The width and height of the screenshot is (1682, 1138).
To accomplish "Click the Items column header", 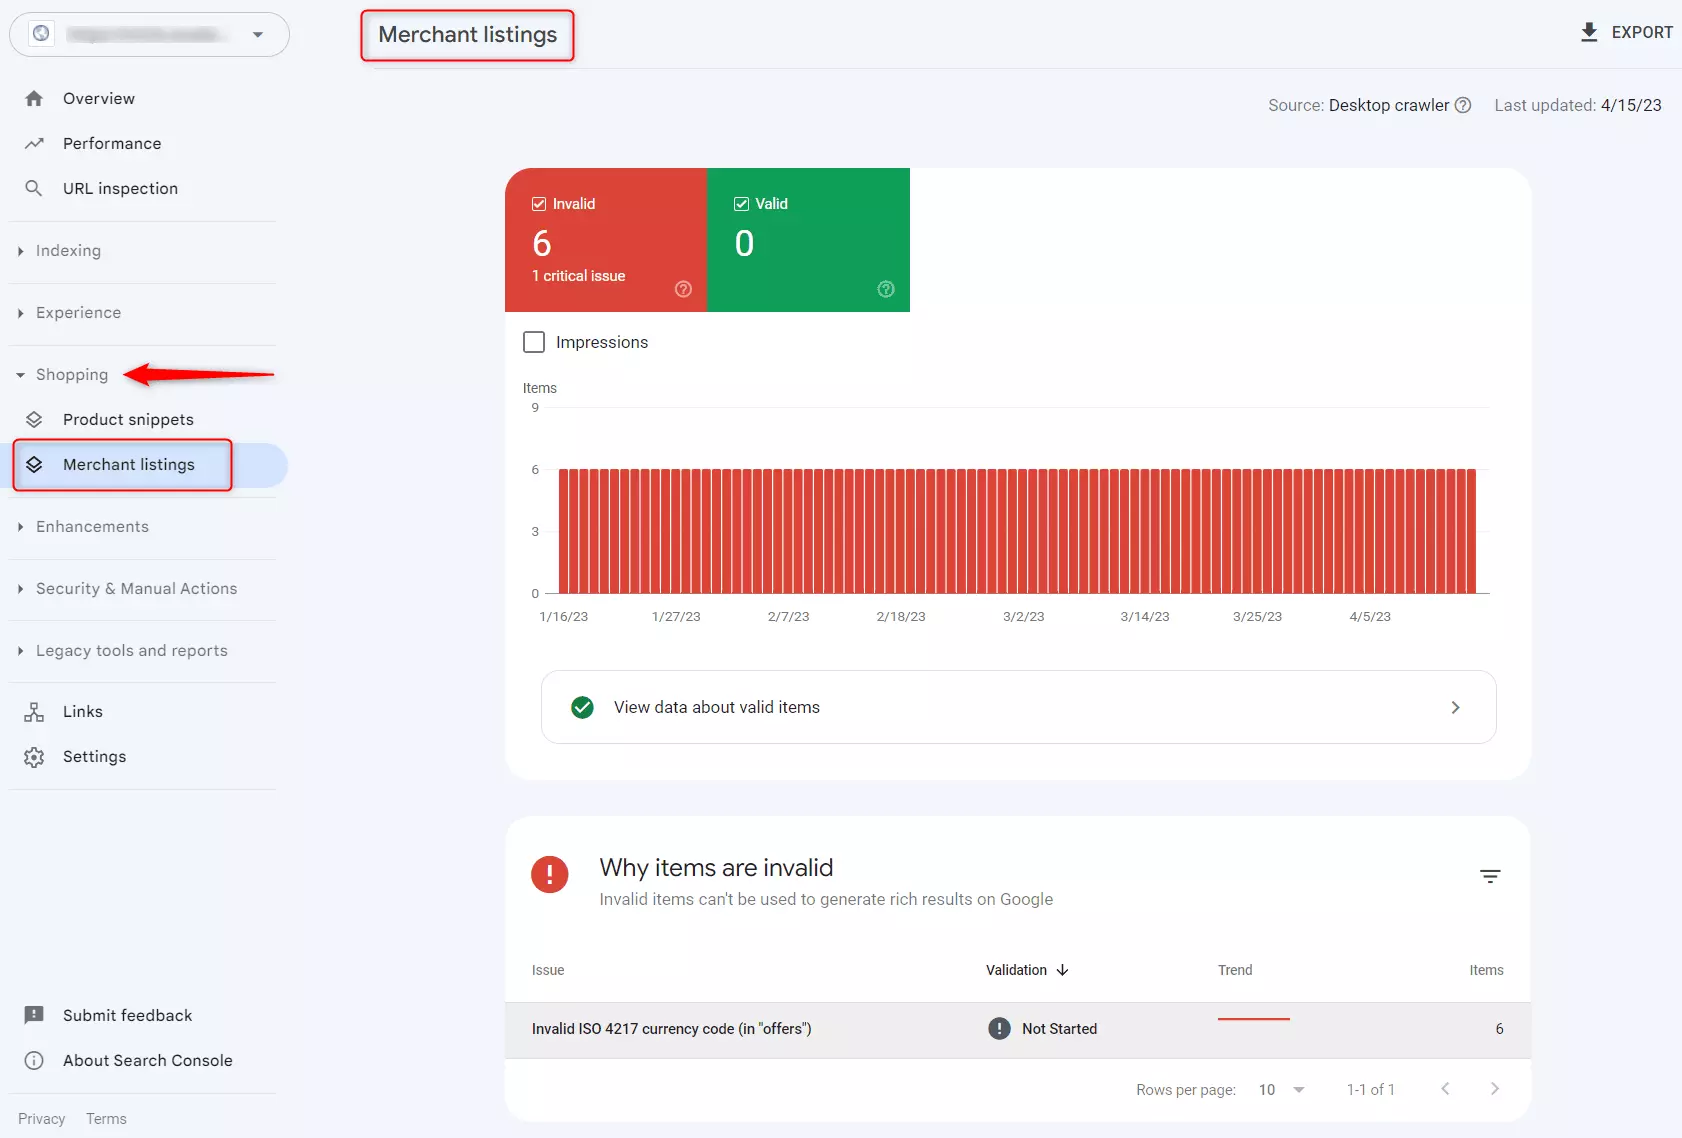I will 1486,970.
